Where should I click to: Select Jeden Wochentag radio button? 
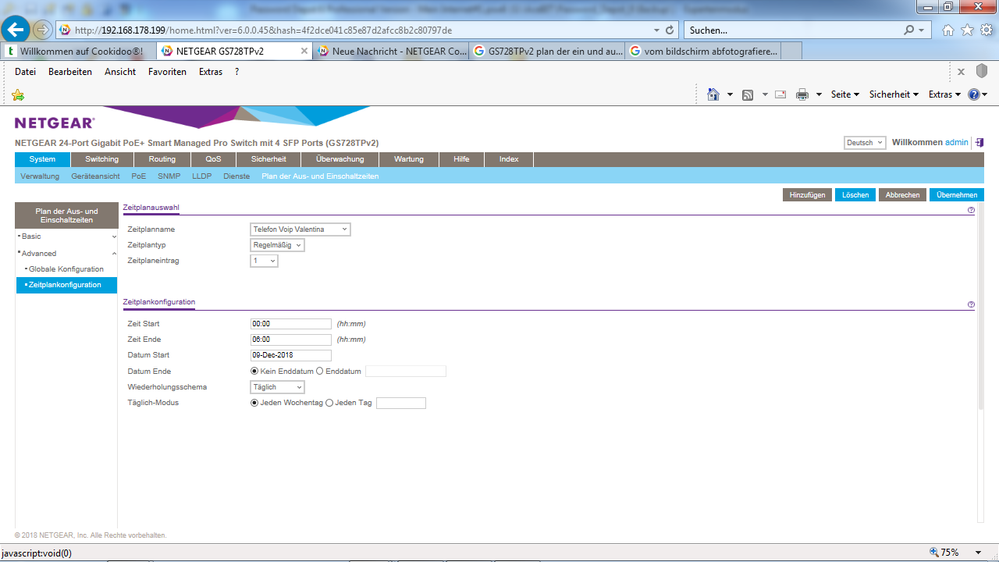pos(254,403)
